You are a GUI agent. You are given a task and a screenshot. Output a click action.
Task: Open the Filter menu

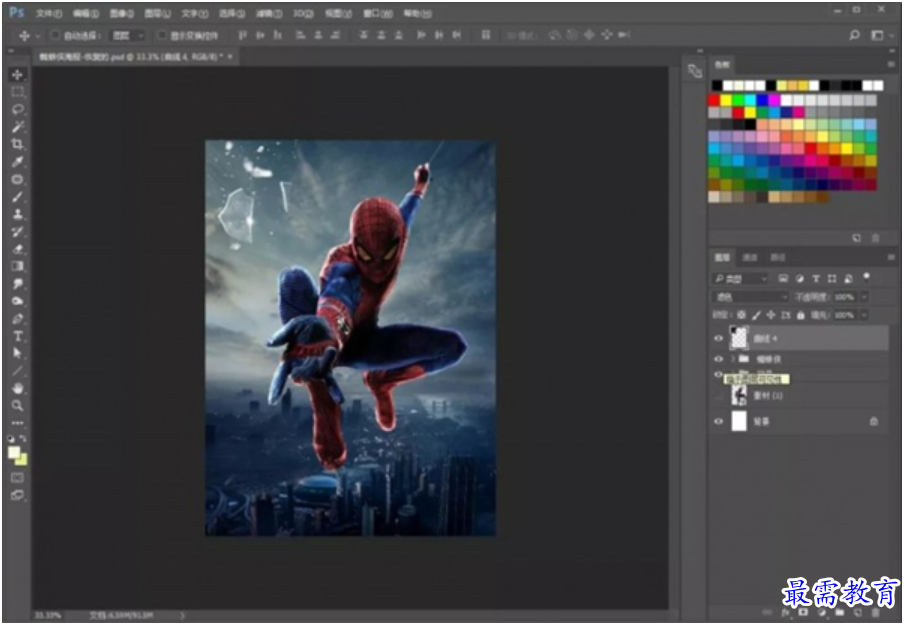tap(269, 13)
